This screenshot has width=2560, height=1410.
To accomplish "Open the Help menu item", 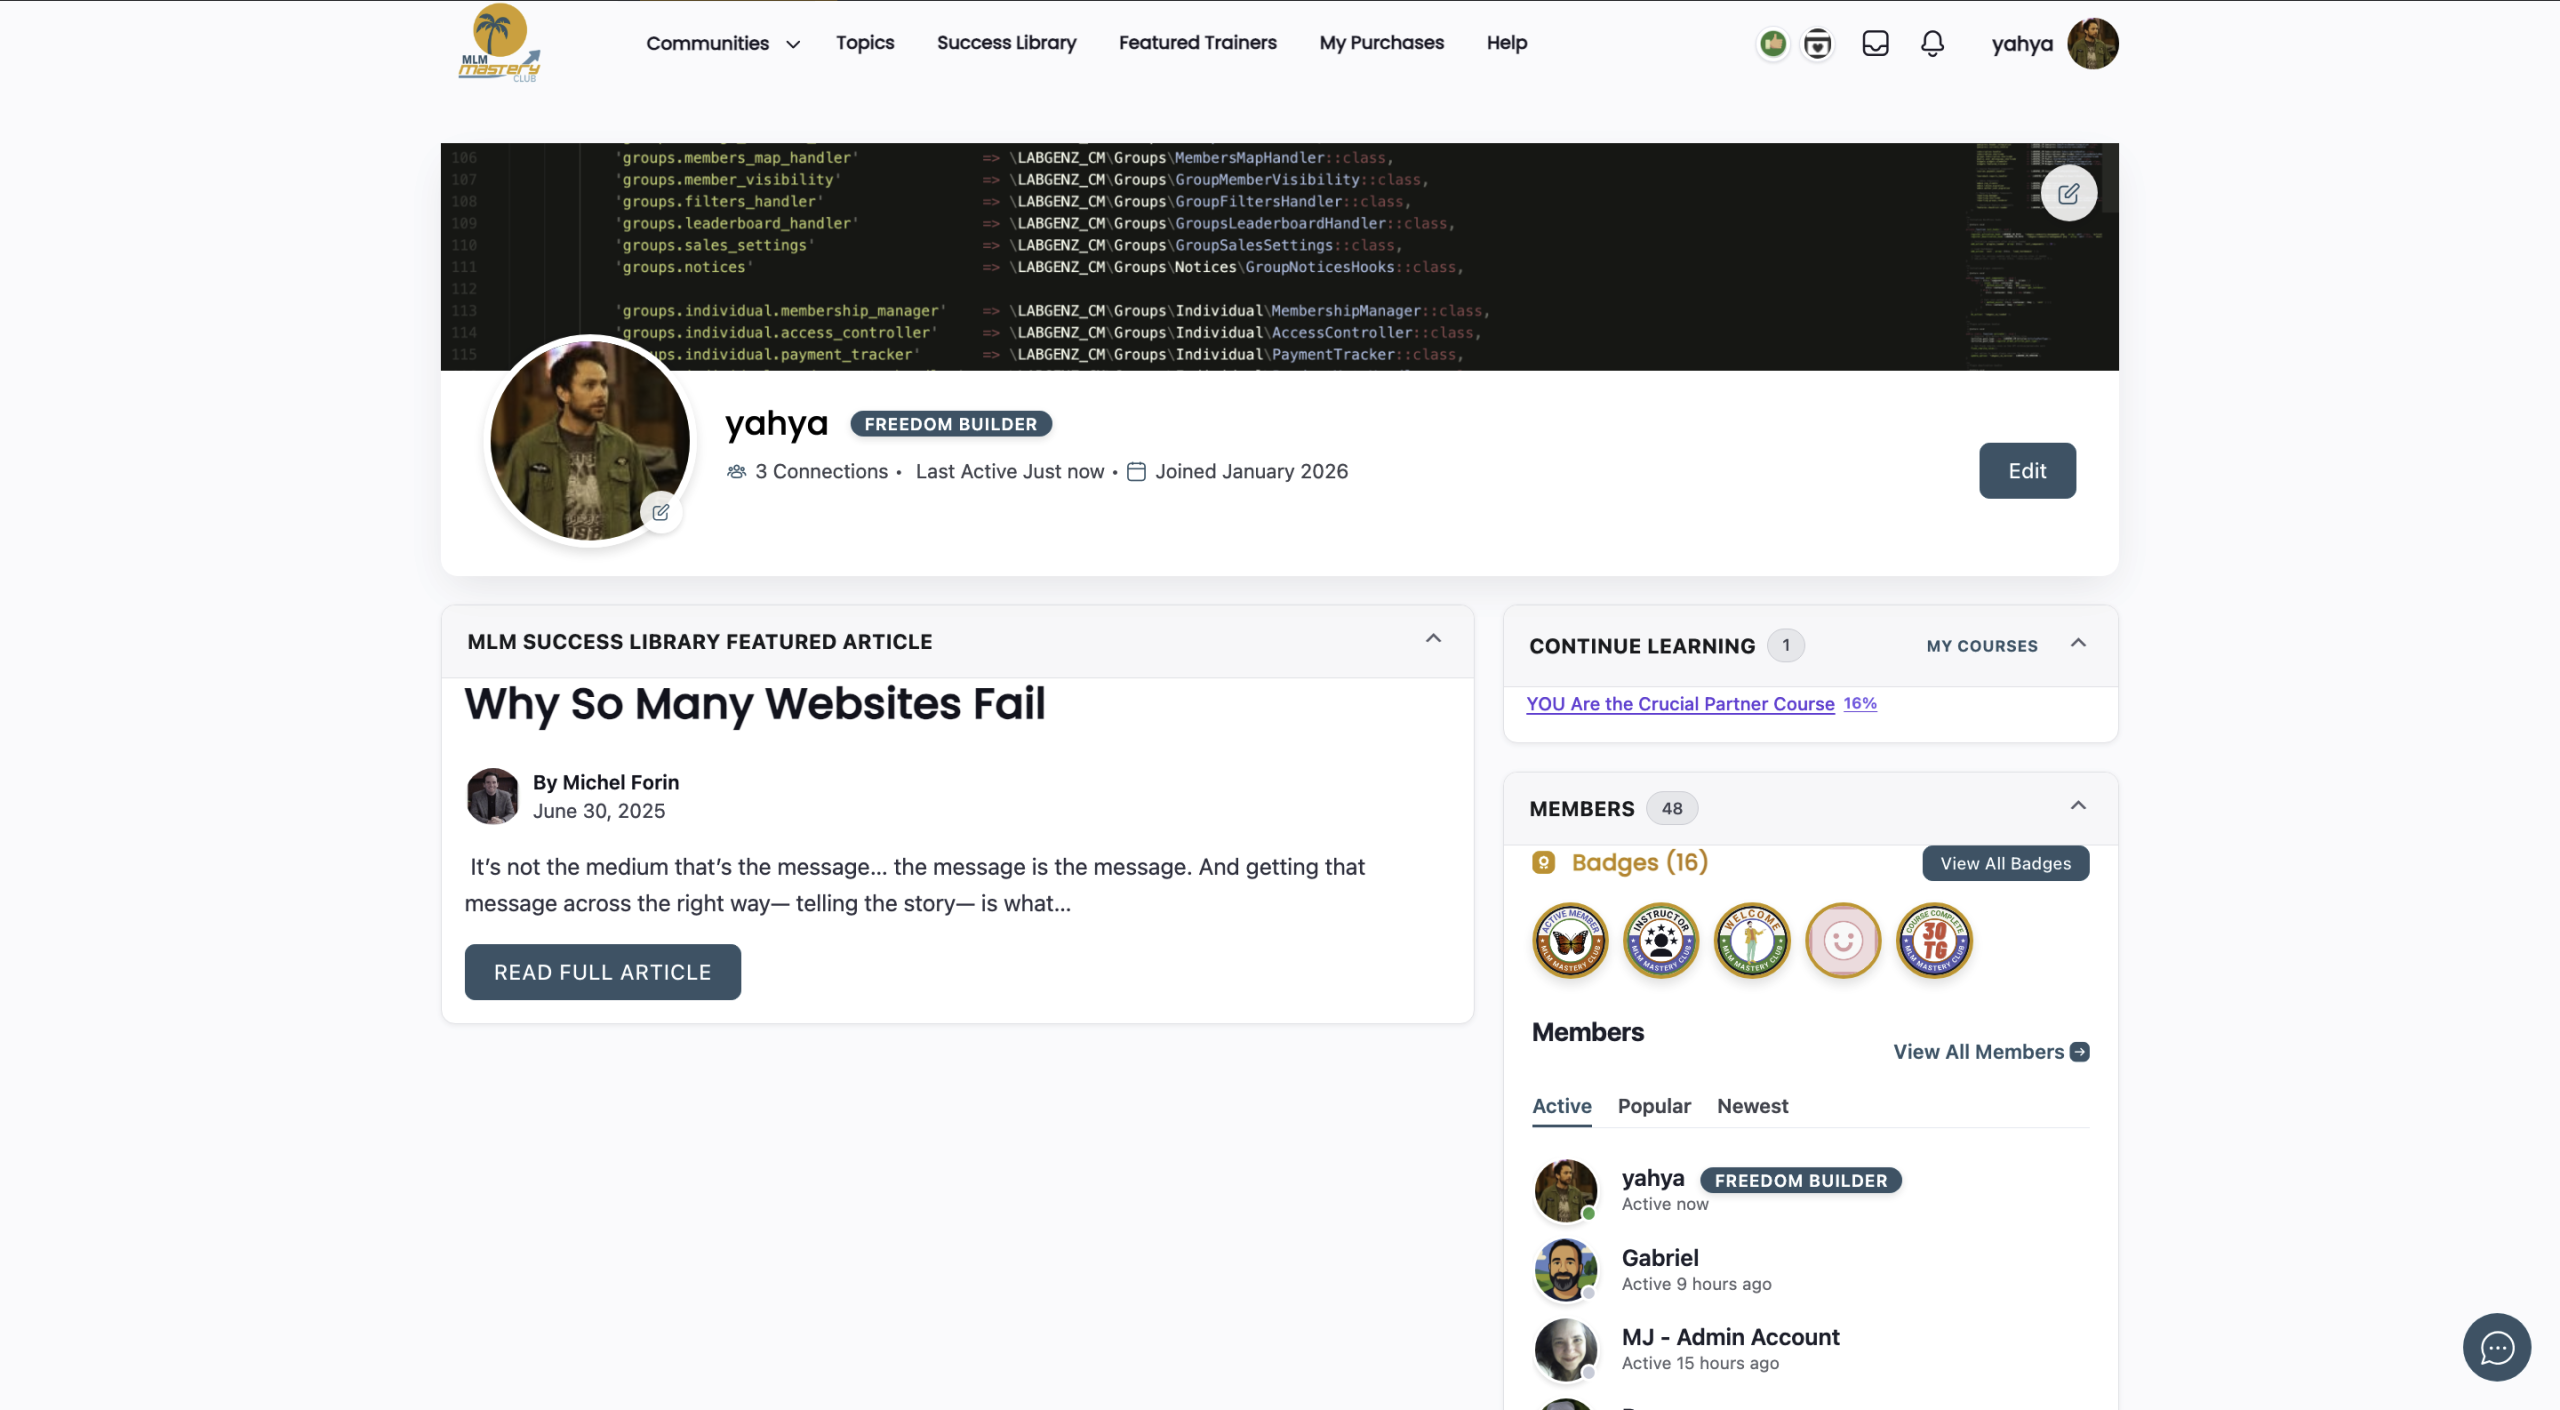I will [x=1506, y=43].
